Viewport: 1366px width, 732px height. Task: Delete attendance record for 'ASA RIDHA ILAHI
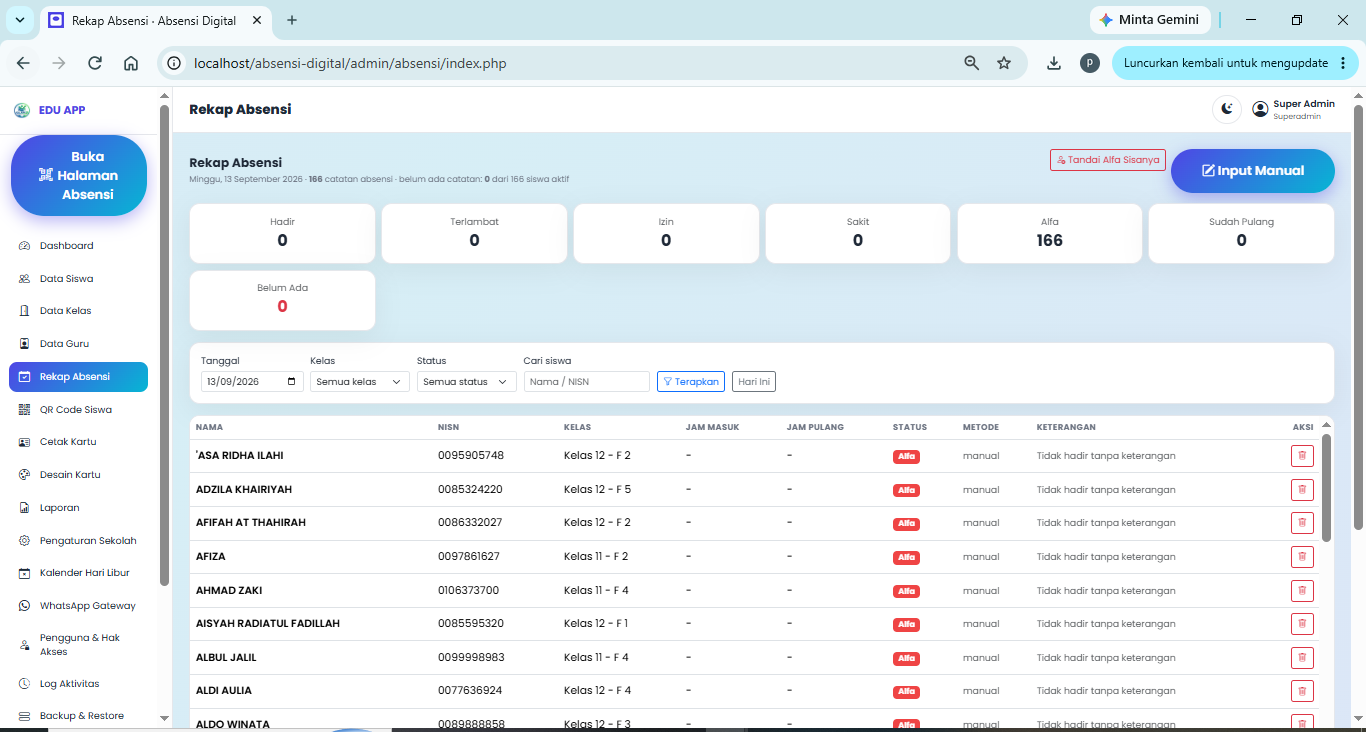click(1302, 456)
